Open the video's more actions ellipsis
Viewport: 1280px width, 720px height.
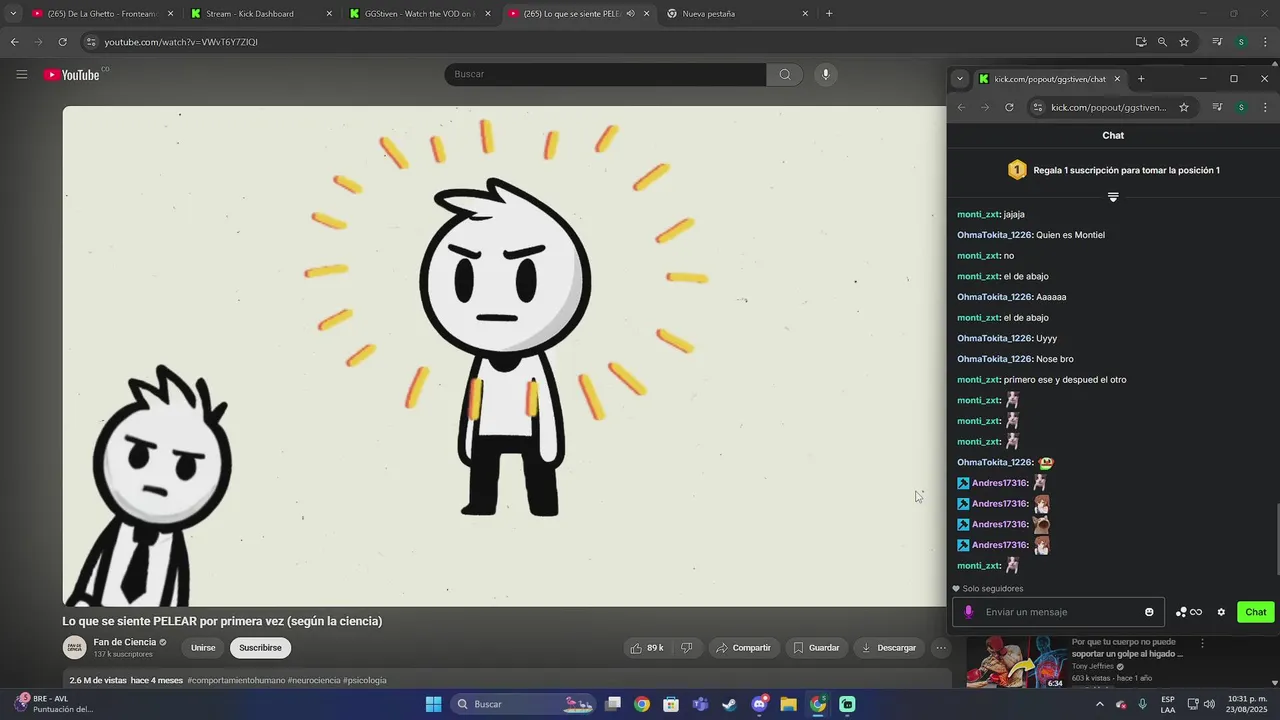(x=940, y=648)
